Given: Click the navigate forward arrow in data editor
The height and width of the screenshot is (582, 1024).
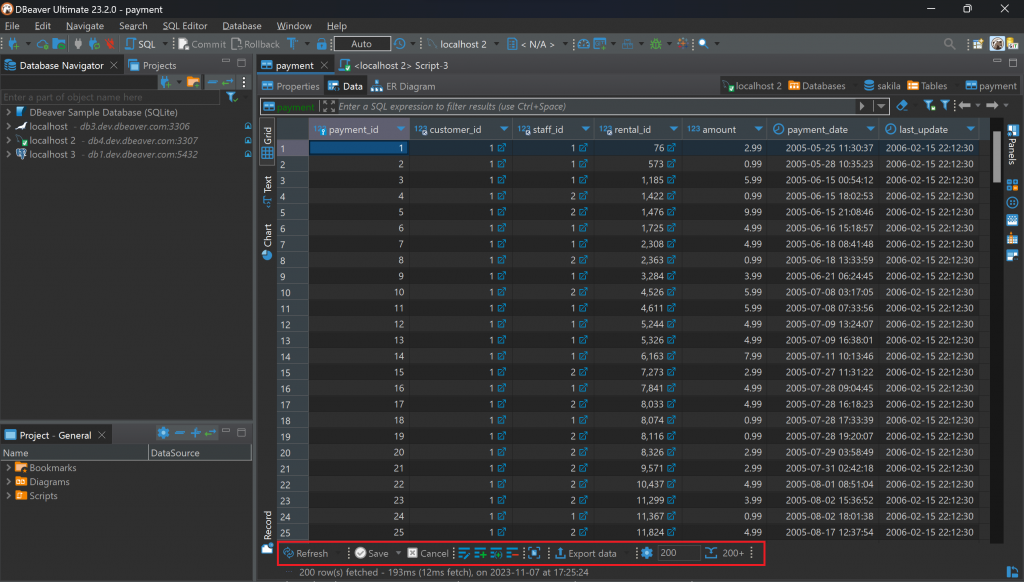Looking at the screenshot, I should click(x=992, y=106).
